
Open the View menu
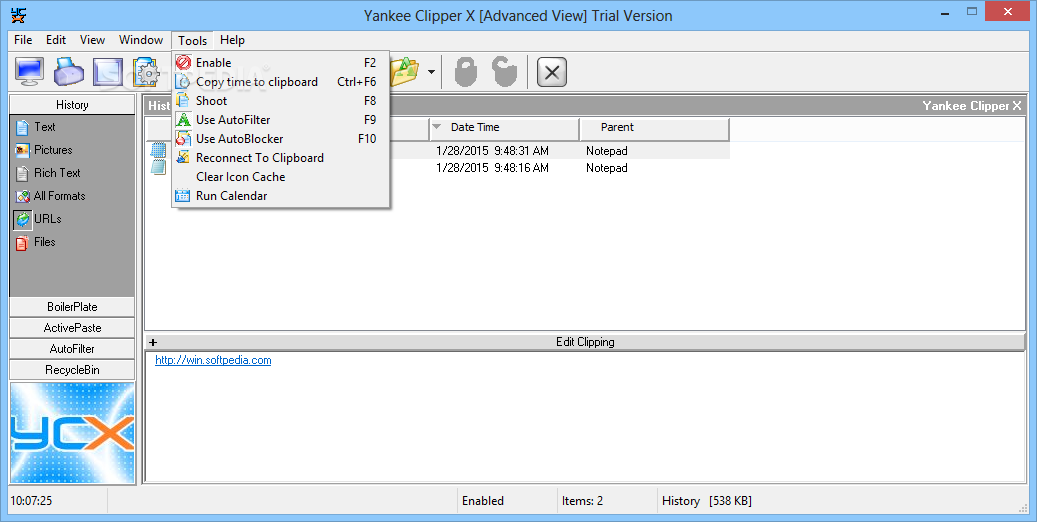point(93,40)
